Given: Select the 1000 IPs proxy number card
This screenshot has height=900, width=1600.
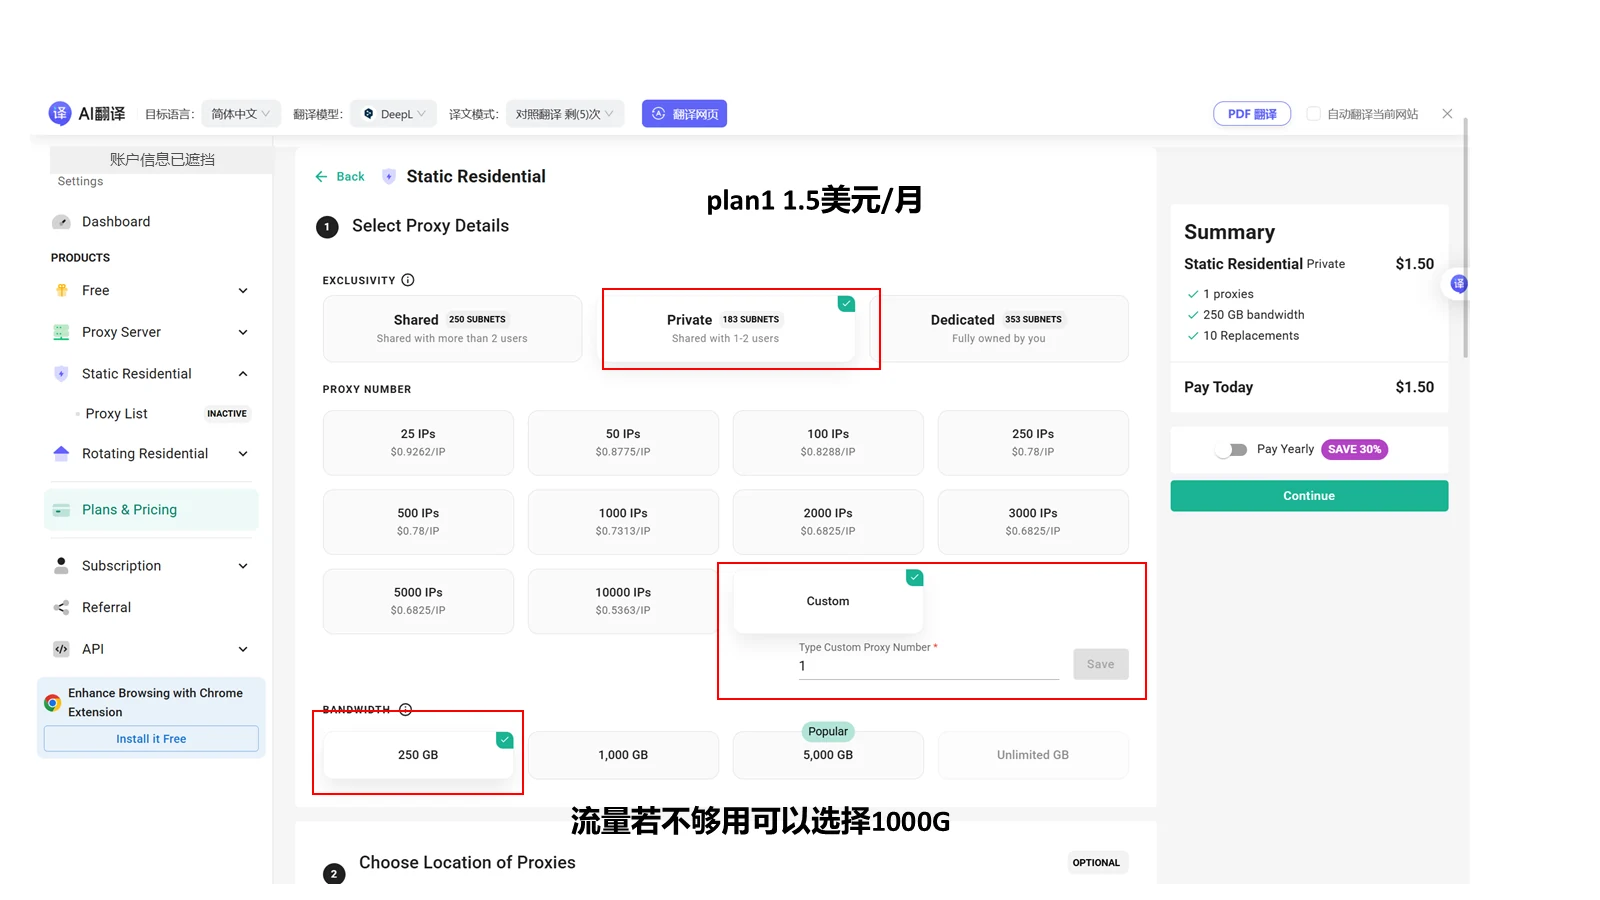Looking at the screenshot, I should (623, 521).
